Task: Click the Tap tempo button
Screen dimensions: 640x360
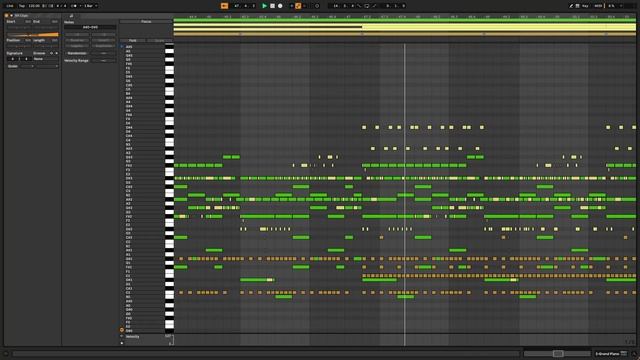Action: (22, 6)
